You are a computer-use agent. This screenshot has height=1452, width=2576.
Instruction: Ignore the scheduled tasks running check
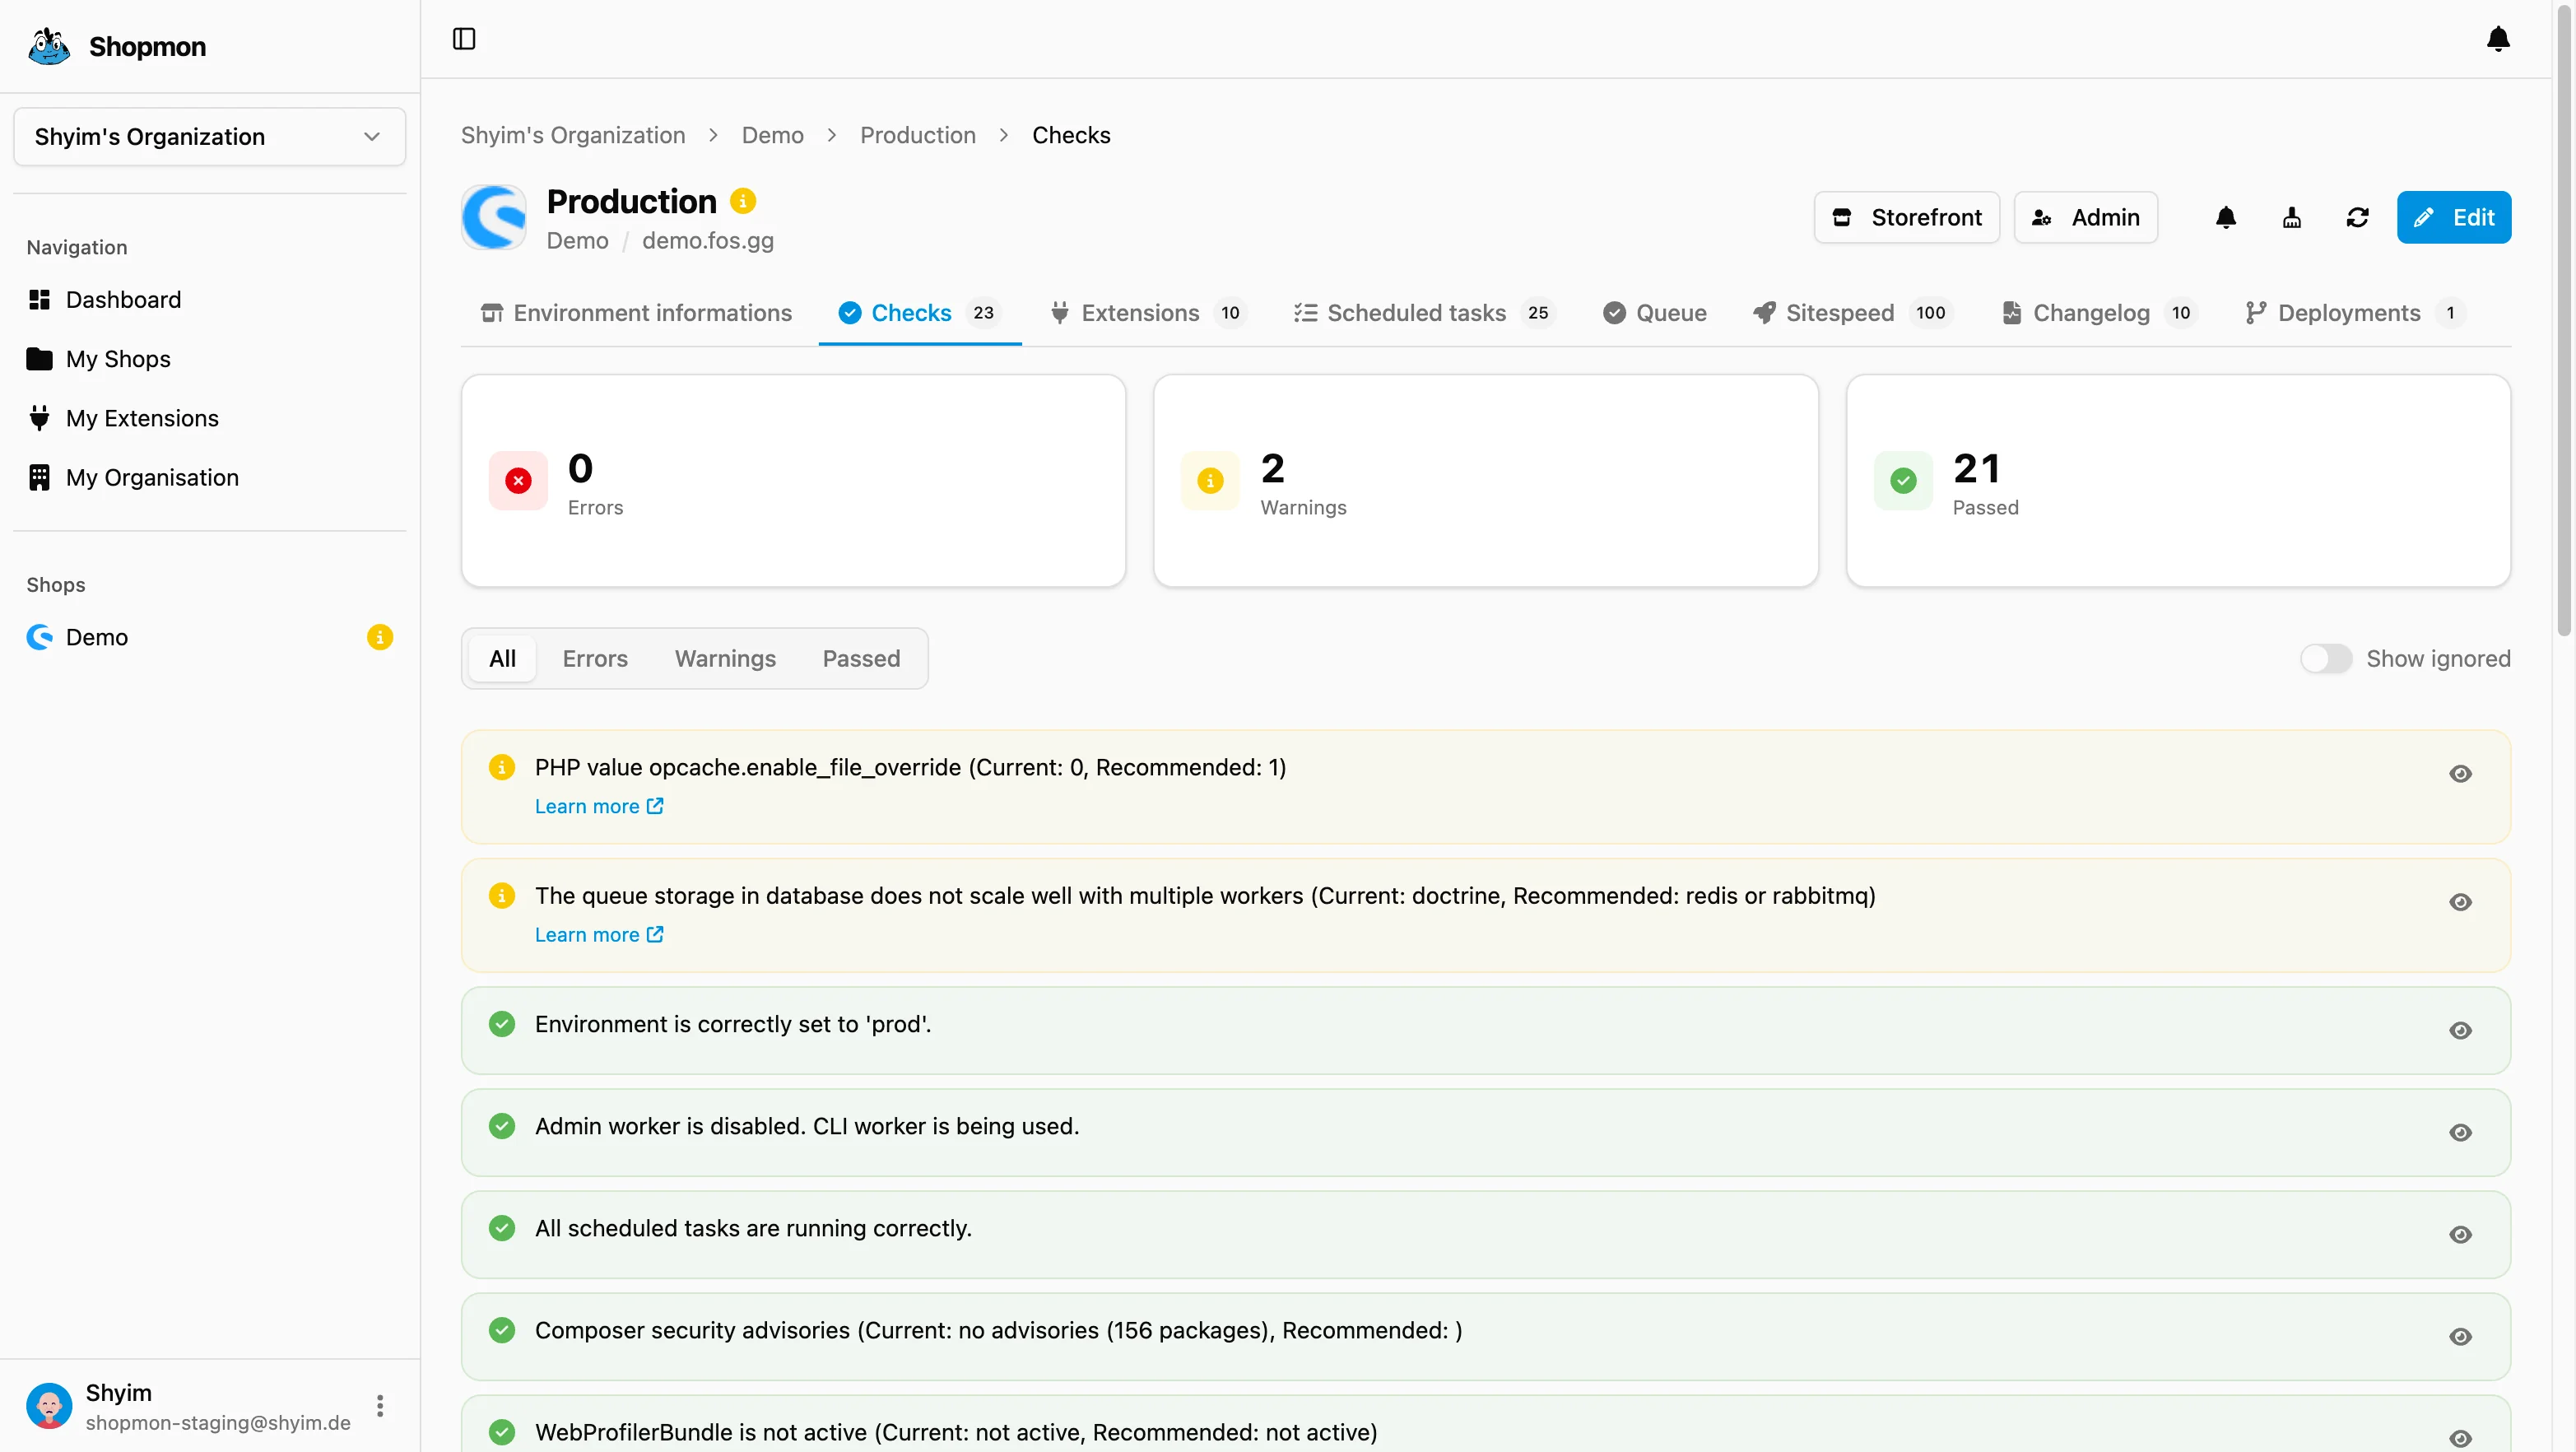tap(2460, 1235)
